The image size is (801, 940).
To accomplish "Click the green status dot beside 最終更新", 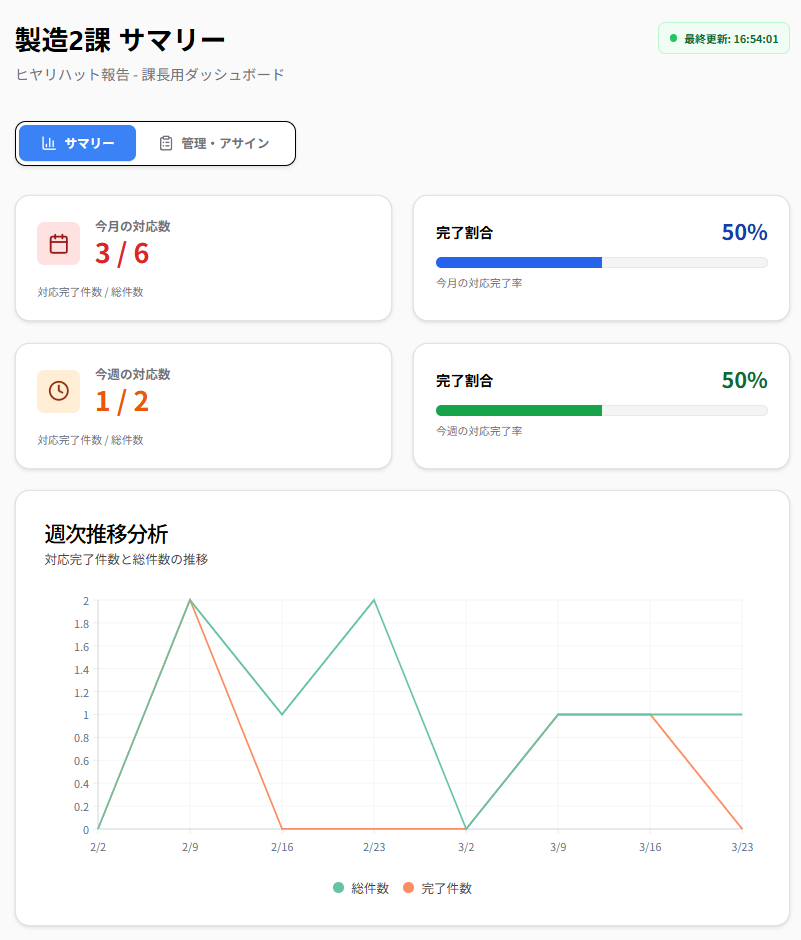I will (x=673, y=38).
